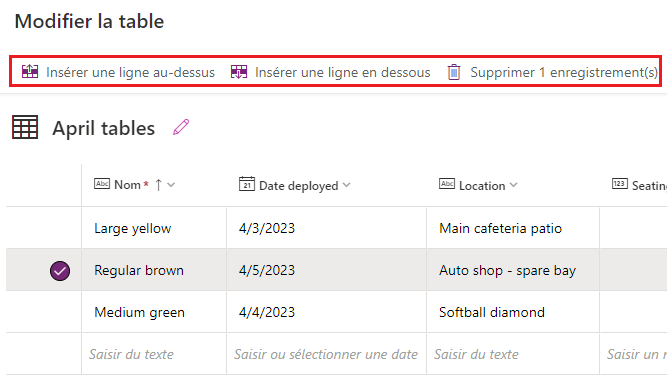Click the Location column header label
Screen dimensions: 667x387
click(482, 186)
